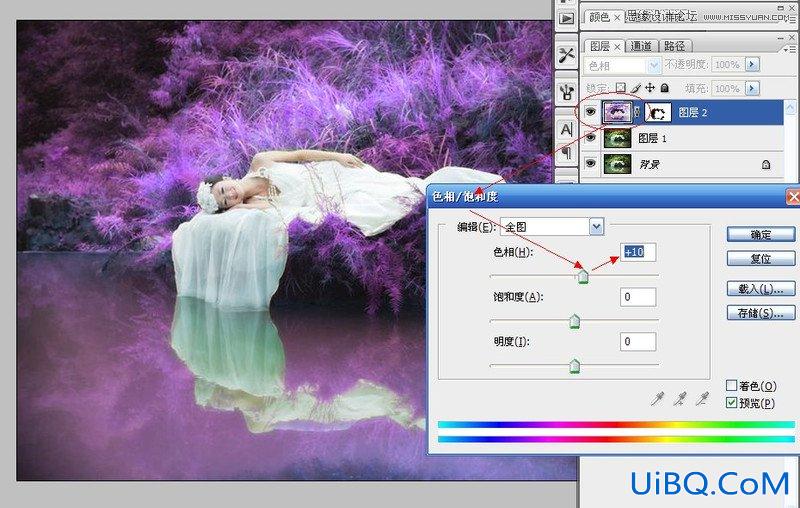This screenshot has width=800, height=508.
Task: Switch to the 通道 tab
Action: (641, 46)
